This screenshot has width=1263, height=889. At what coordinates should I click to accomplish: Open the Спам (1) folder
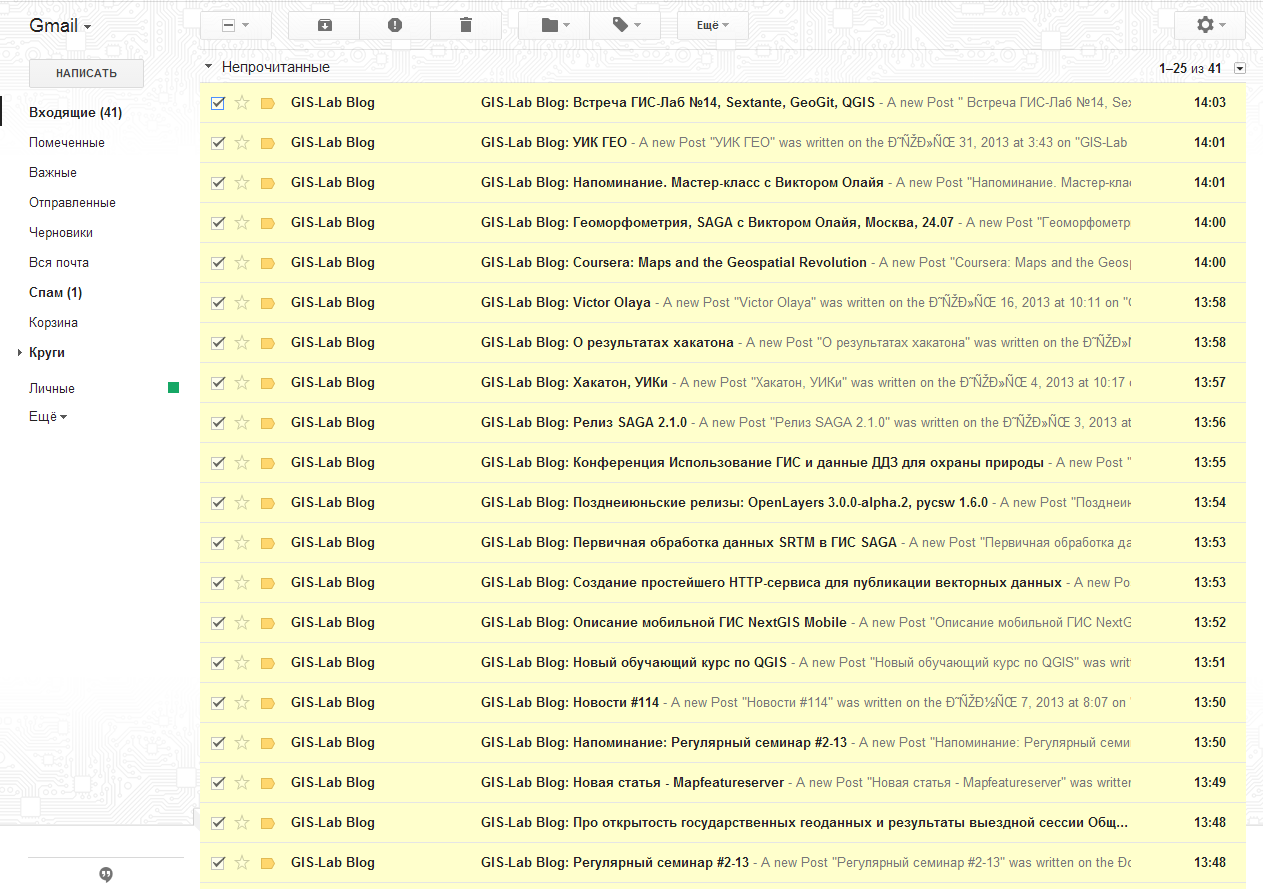(x=55, y=293)
